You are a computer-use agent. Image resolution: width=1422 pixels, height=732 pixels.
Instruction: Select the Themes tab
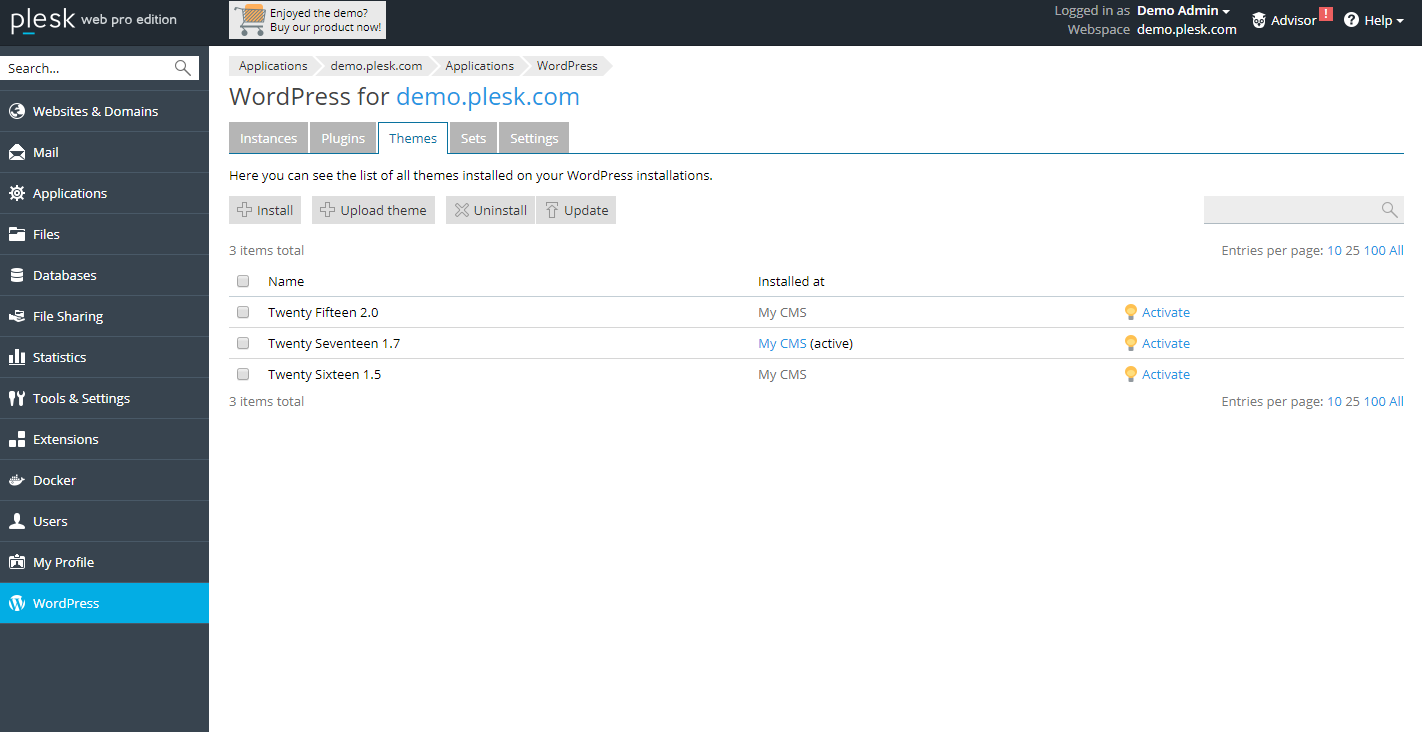(x=413, y=138)
